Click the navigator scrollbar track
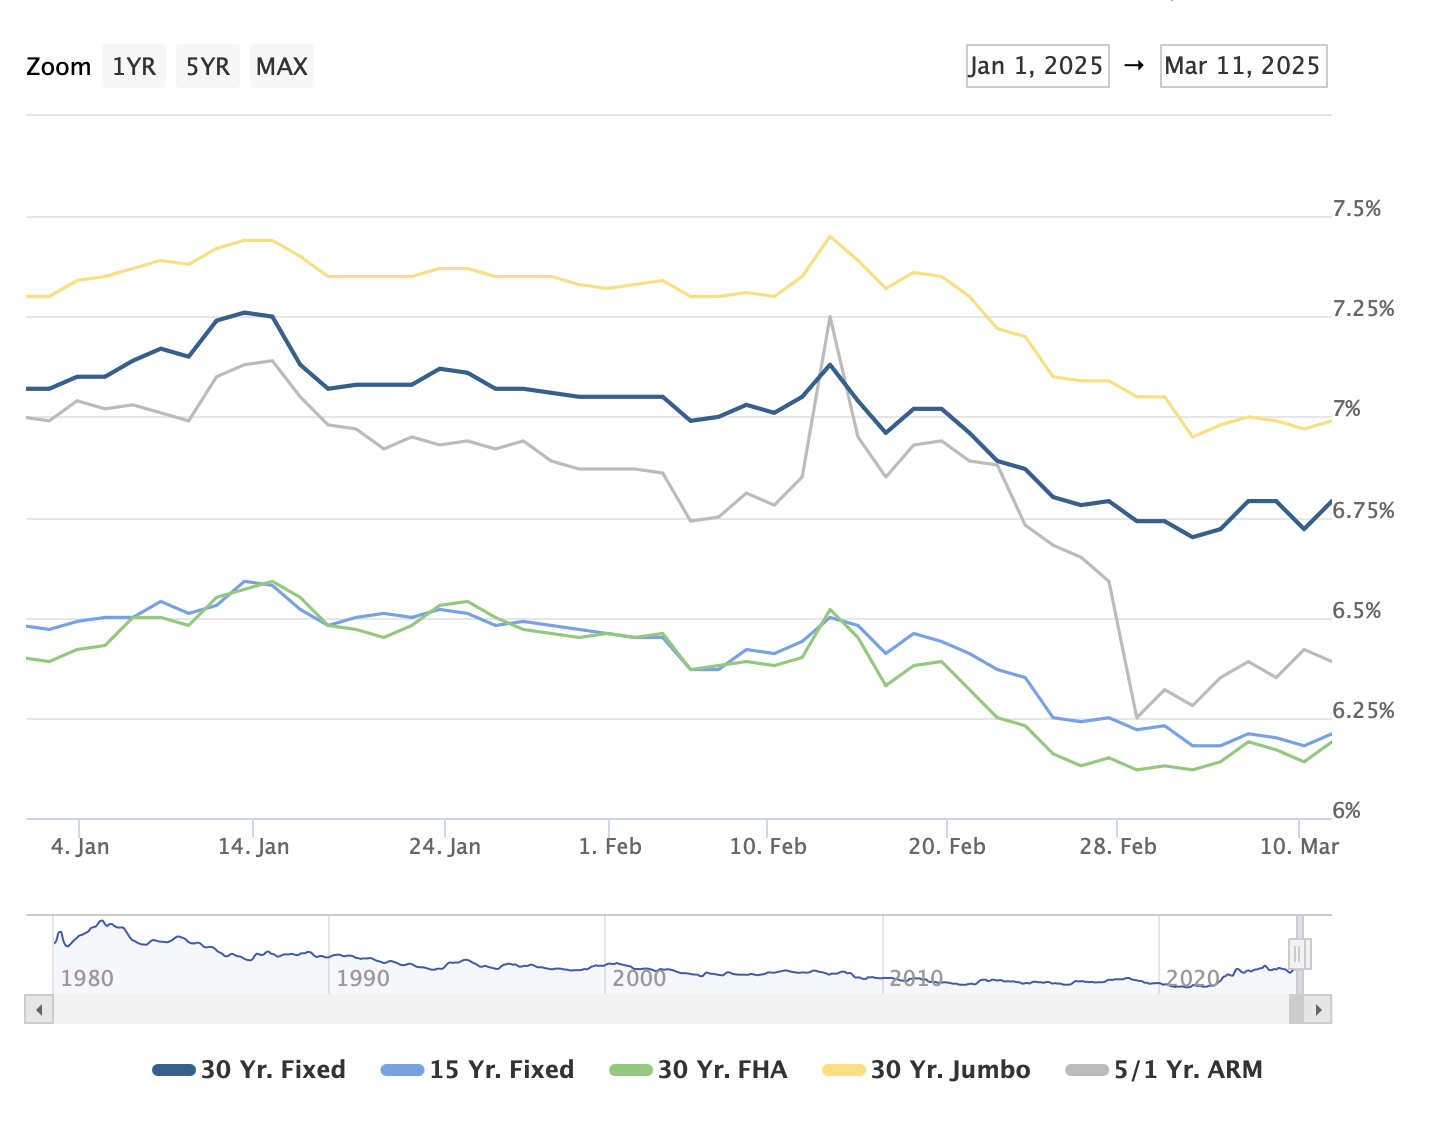 (x=670, y=1010)
